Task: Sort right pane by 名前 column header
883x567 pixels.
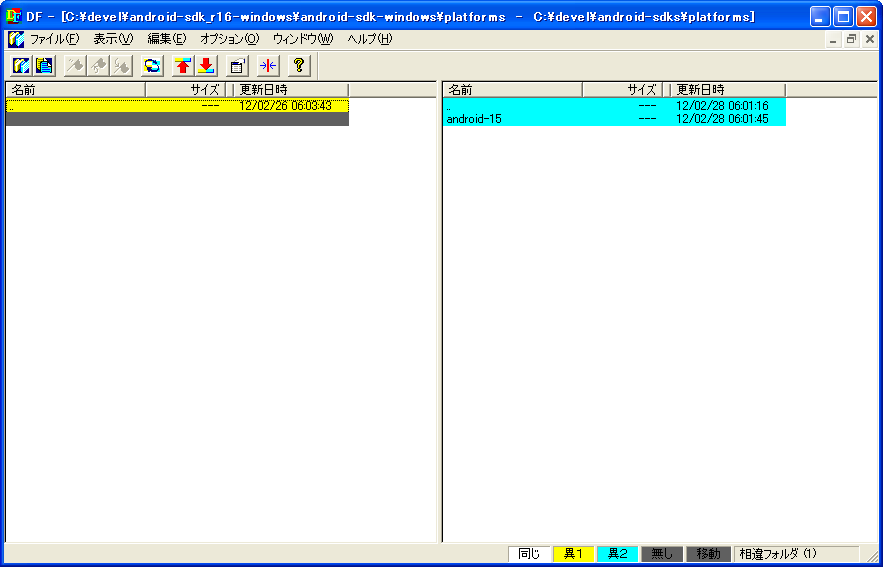Action: click(x=512, y=90)
